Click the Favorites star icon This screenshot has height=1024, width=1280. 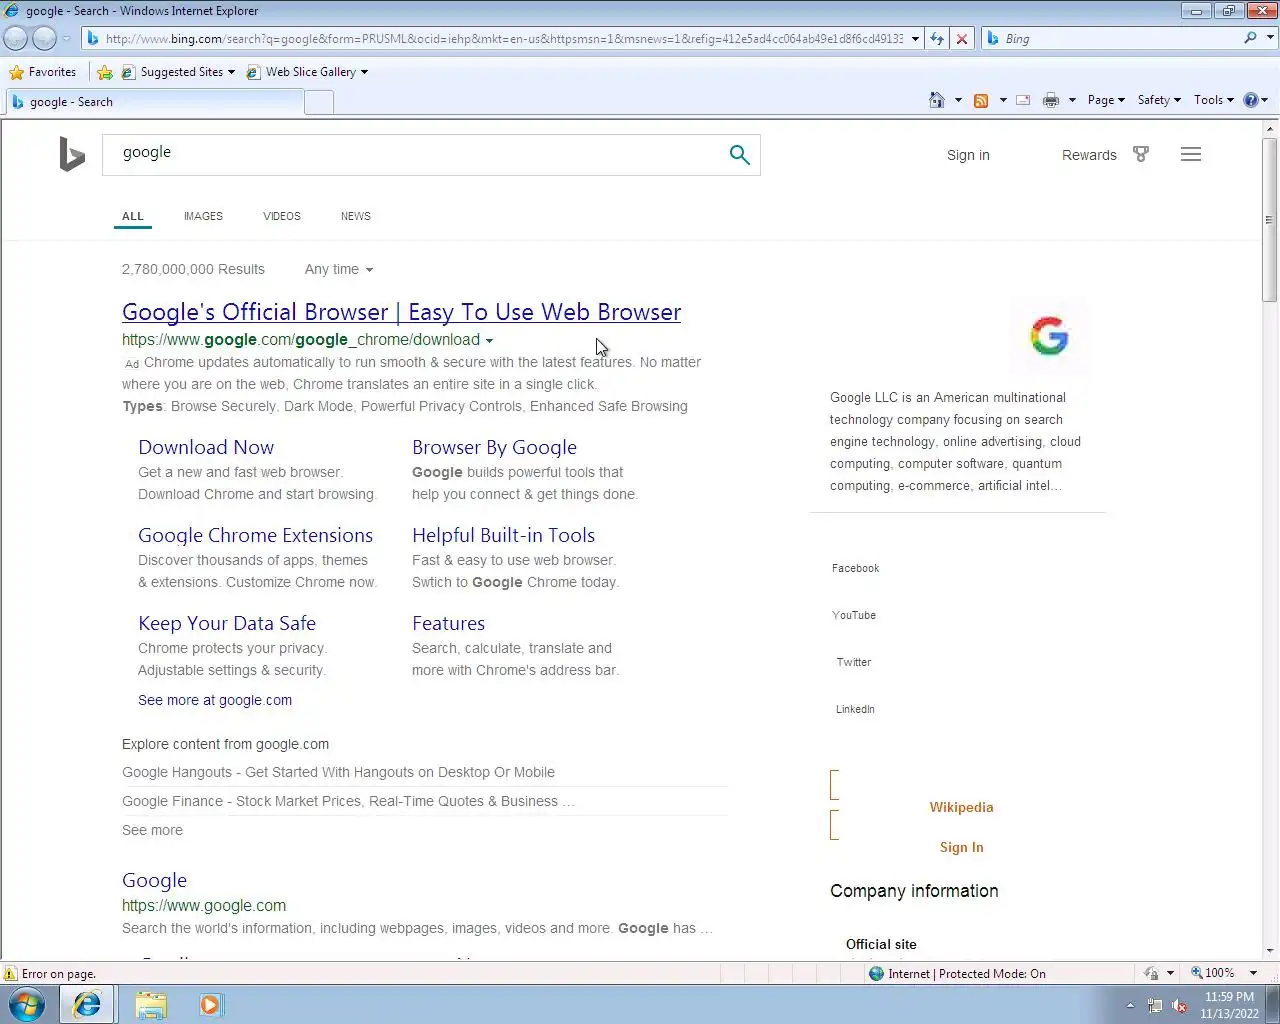[16, 72]
